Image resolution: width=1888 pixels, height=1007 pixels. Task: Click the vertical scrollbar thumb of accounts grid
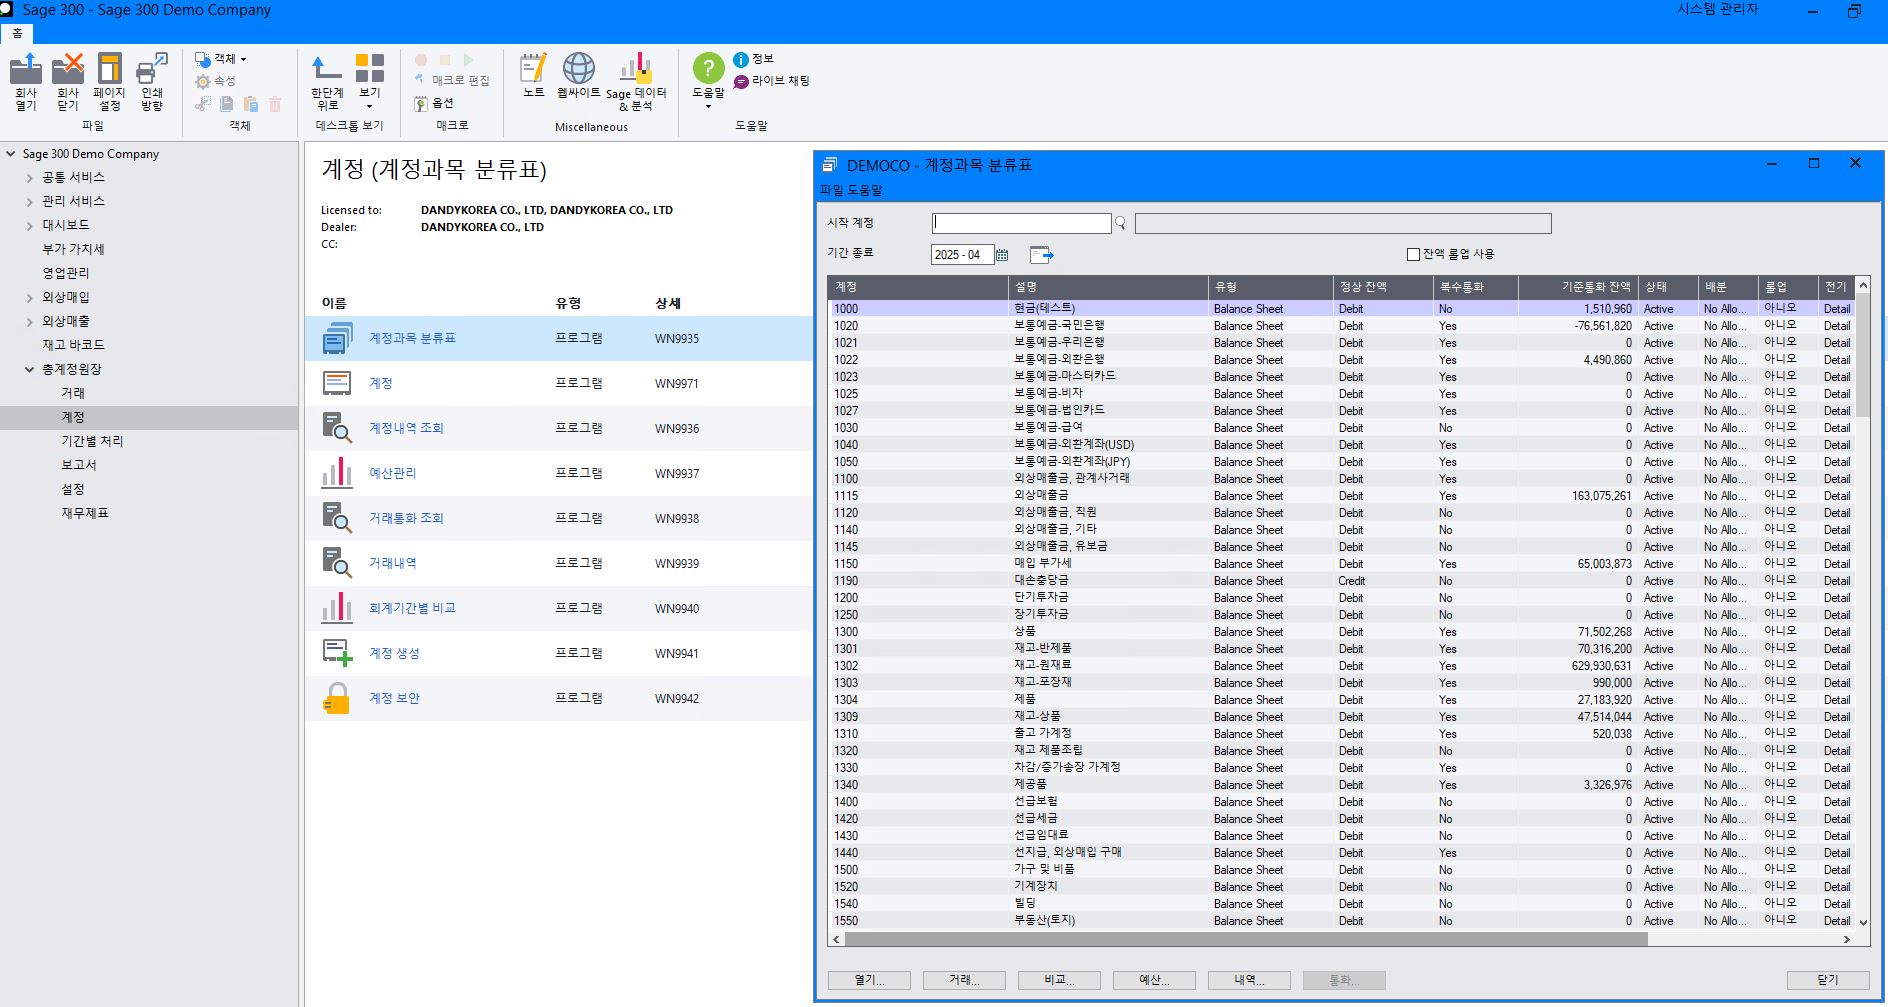(x=1863, y=355)
